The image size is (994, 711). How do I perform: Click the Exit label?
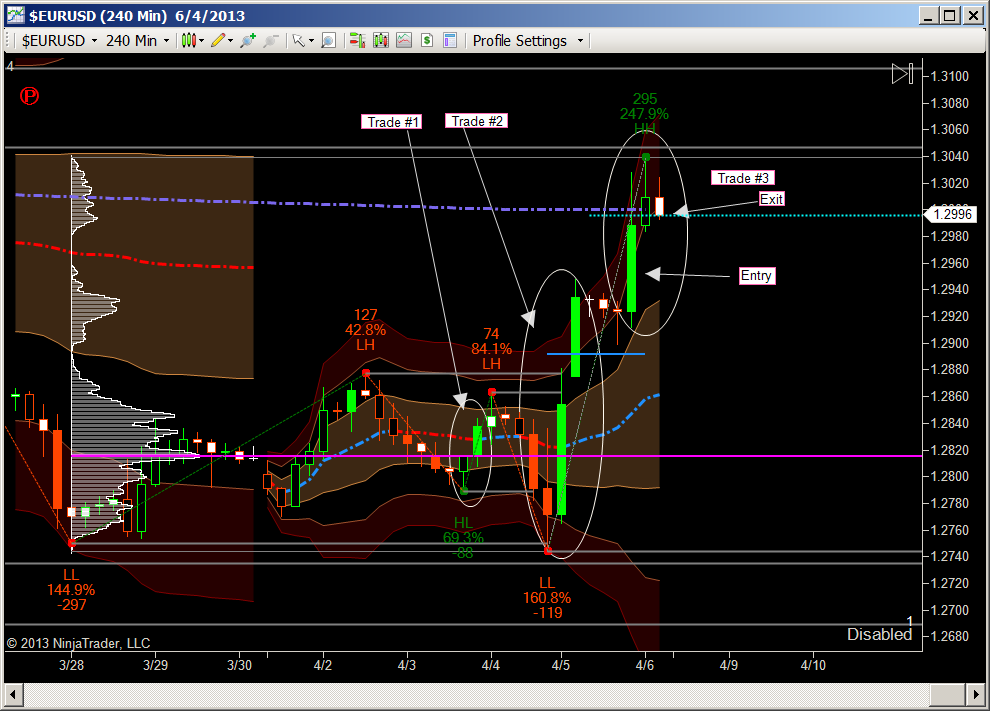(771, 199)
